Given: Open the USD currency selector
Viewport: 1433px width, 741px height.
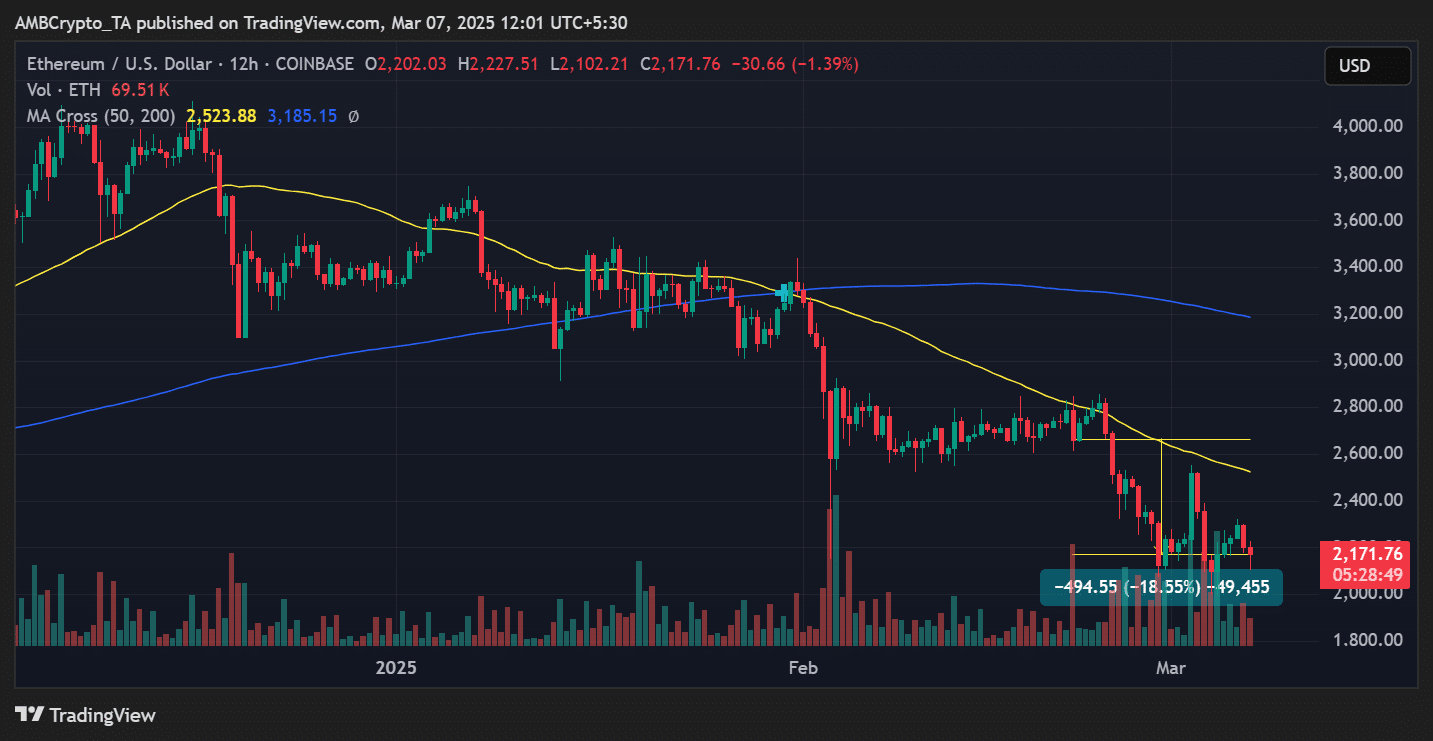Looking at the screenshot, I should 1367,66.
